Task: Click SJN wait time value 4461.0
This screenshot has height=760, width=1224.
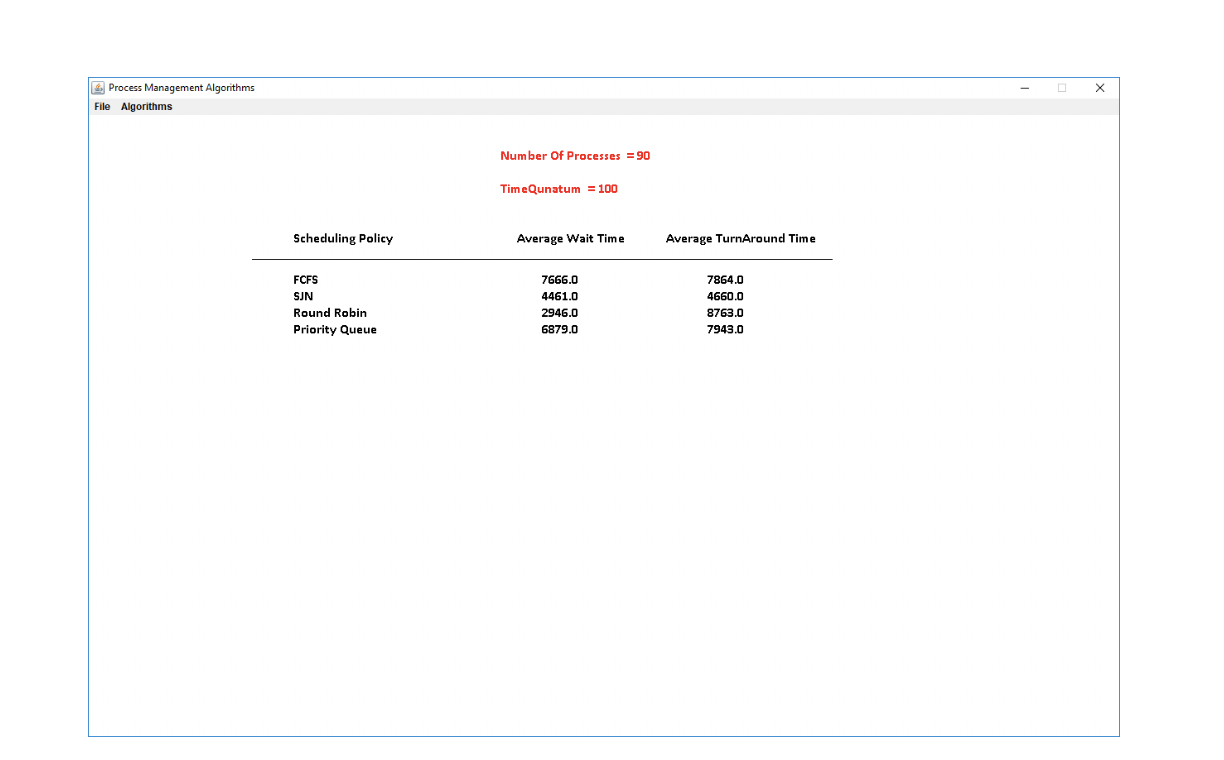Action: pos(559,296)
